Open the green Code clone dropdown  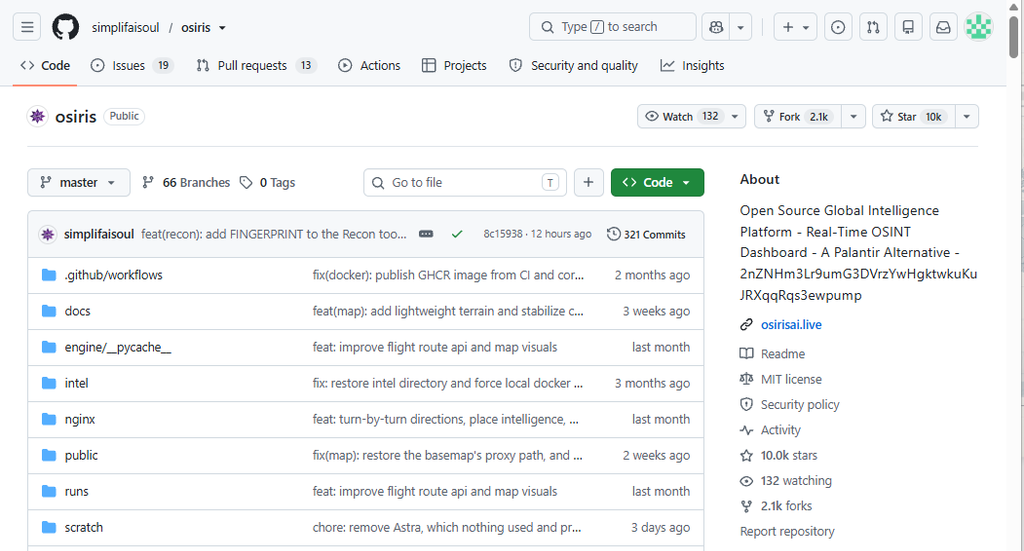click(x=657, y=182)
